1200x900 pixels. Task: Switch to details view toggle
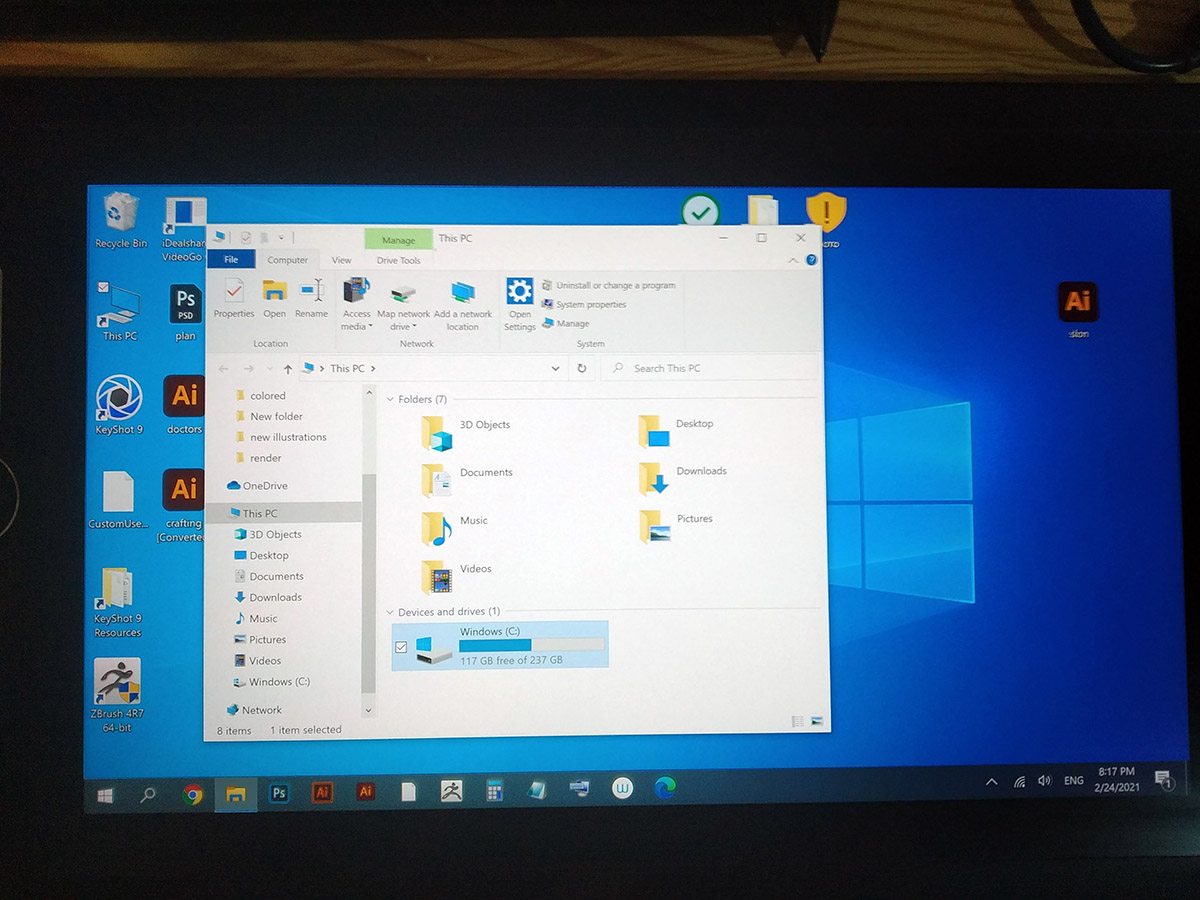pyautogui.click(x=798, y=720)
